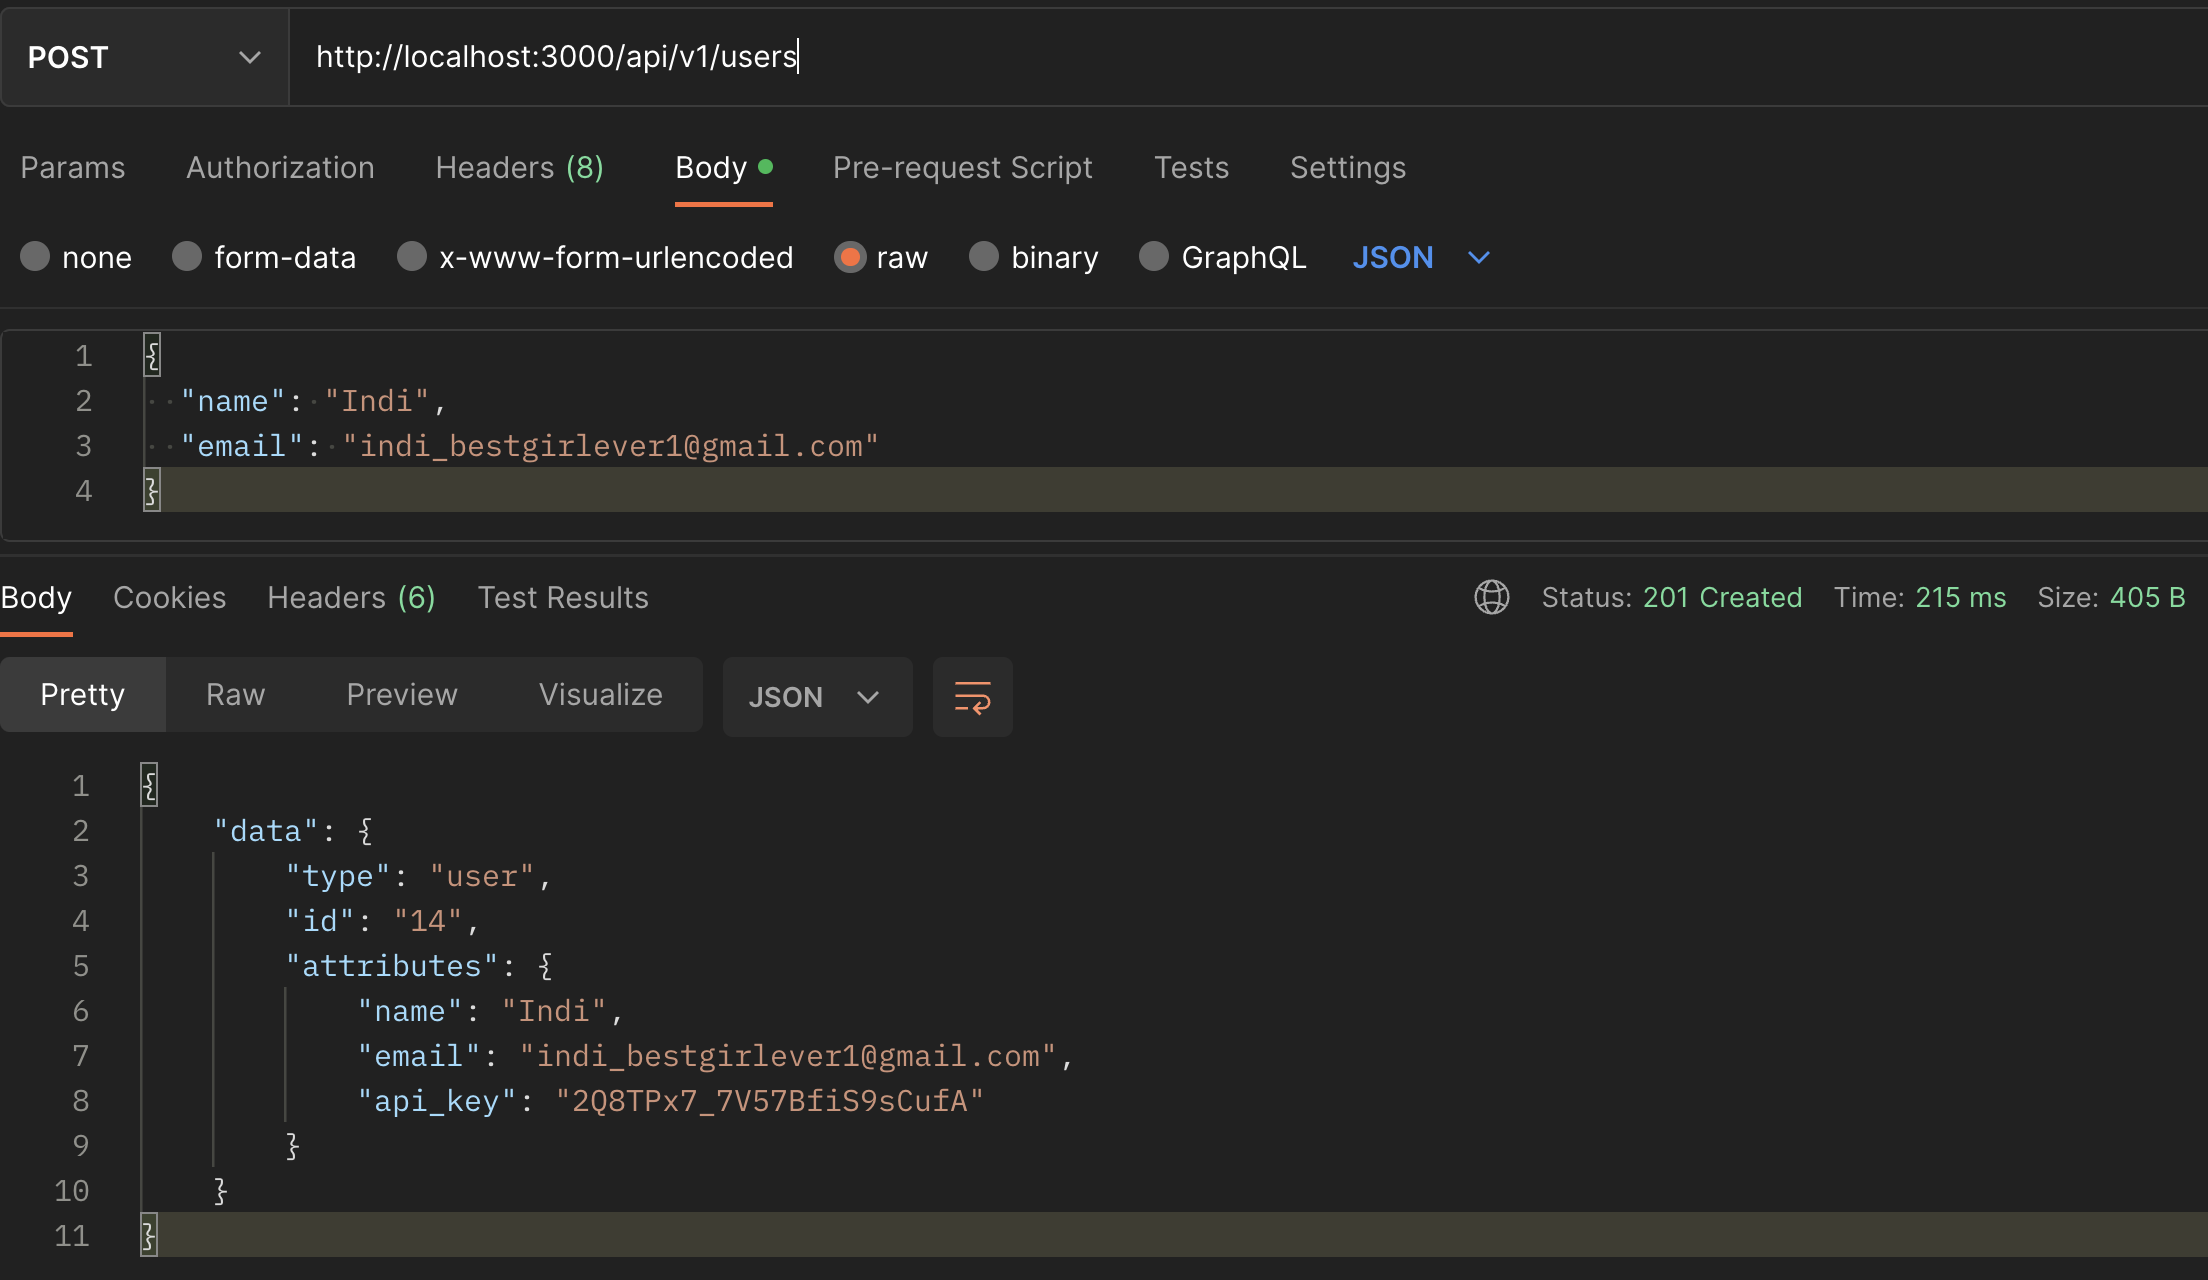Image resolution: width=2208 pixels, height=1280 pixels.
Task: Open the Pre-request Script tab
Action: point(962,167)
